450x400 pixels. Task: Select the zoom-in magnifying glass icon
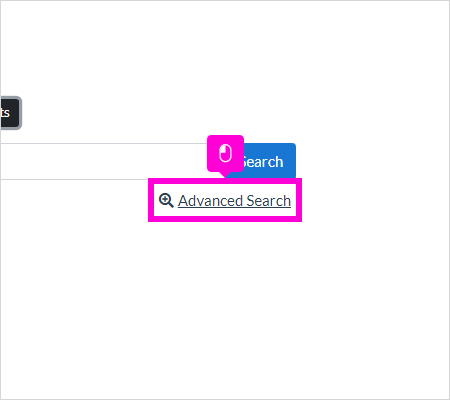pyautogui.click(x=166, y=201)
